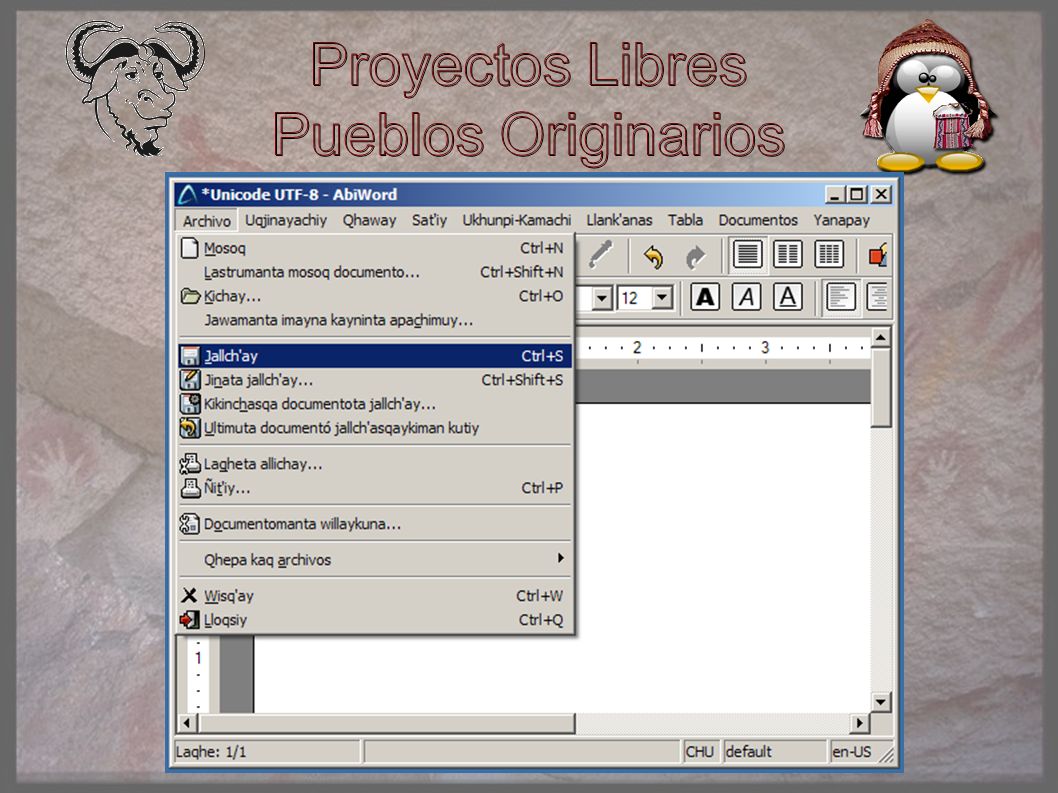The height and width of the screenshot is (793, 1058).
Task: Expand Qhepa kaq archivos submenu arrow
Action: [561, 558]
